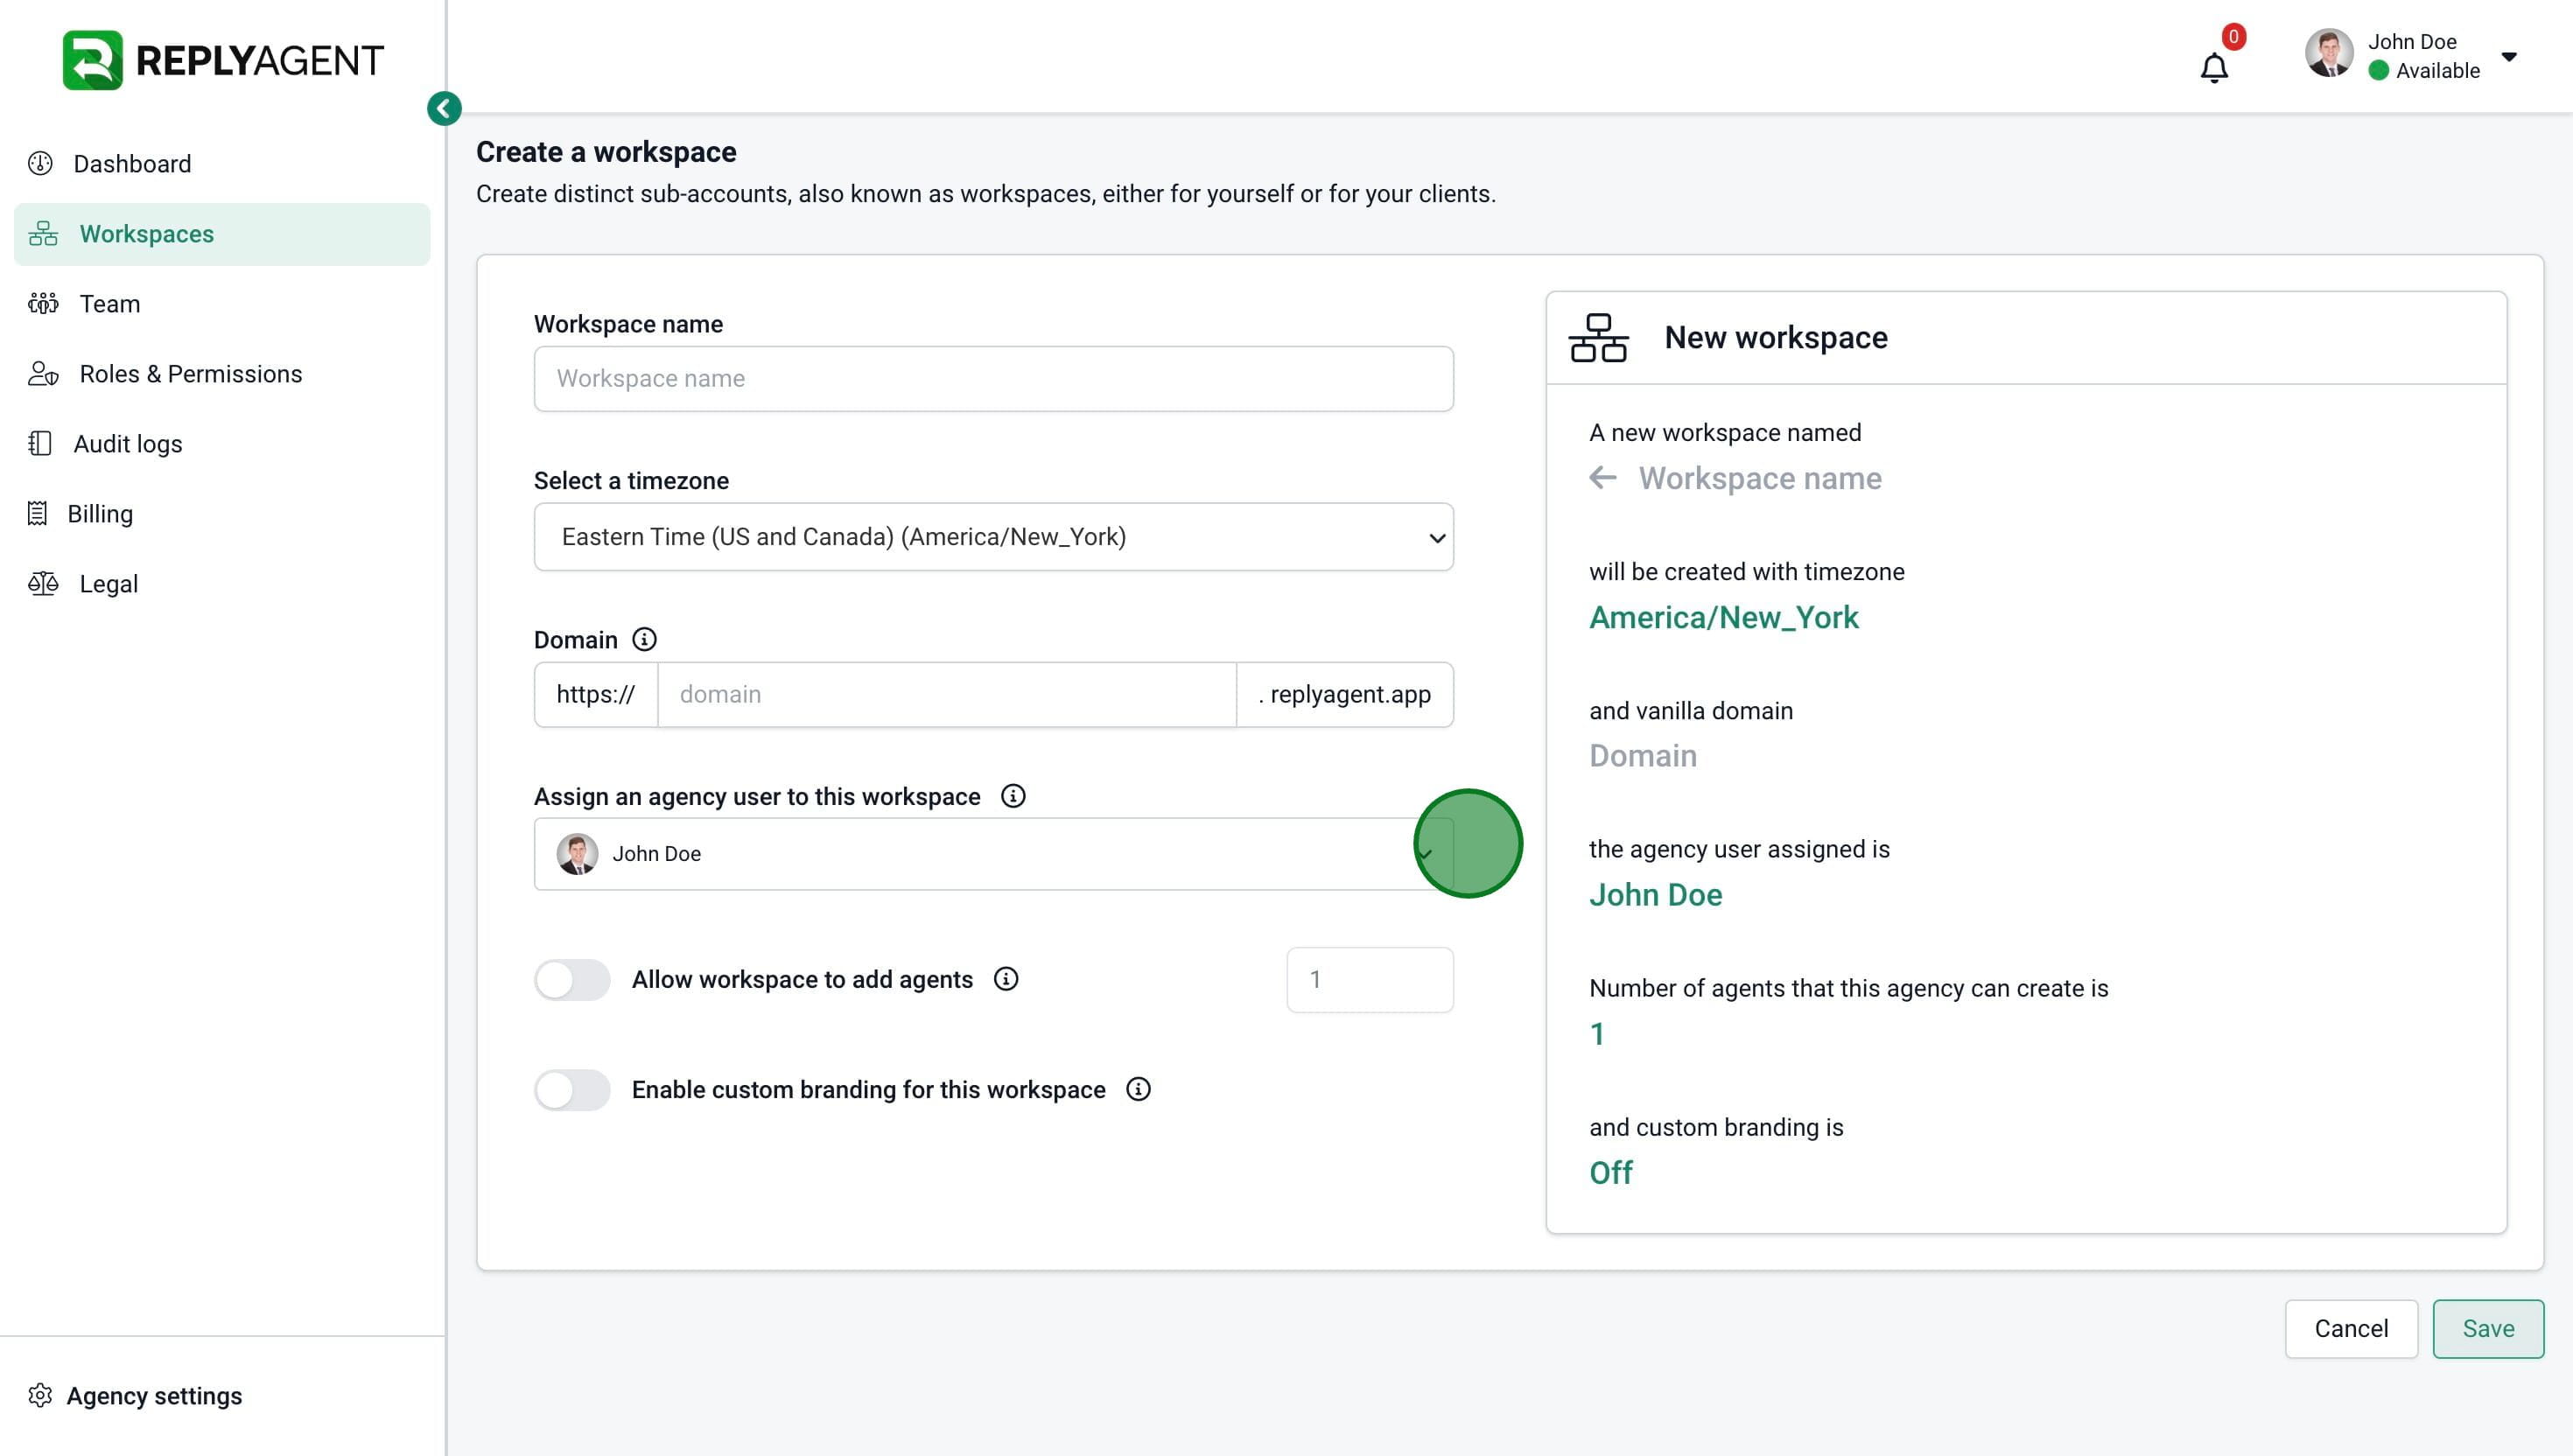
Task: Open Audit logs from sidebar
Action: click(127, 444)
